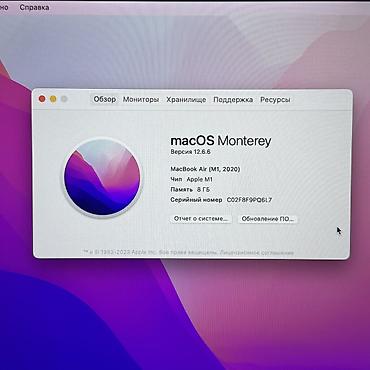Select the Обзор tab
Viewport: 370px width, 370px height.
point(105,99)
